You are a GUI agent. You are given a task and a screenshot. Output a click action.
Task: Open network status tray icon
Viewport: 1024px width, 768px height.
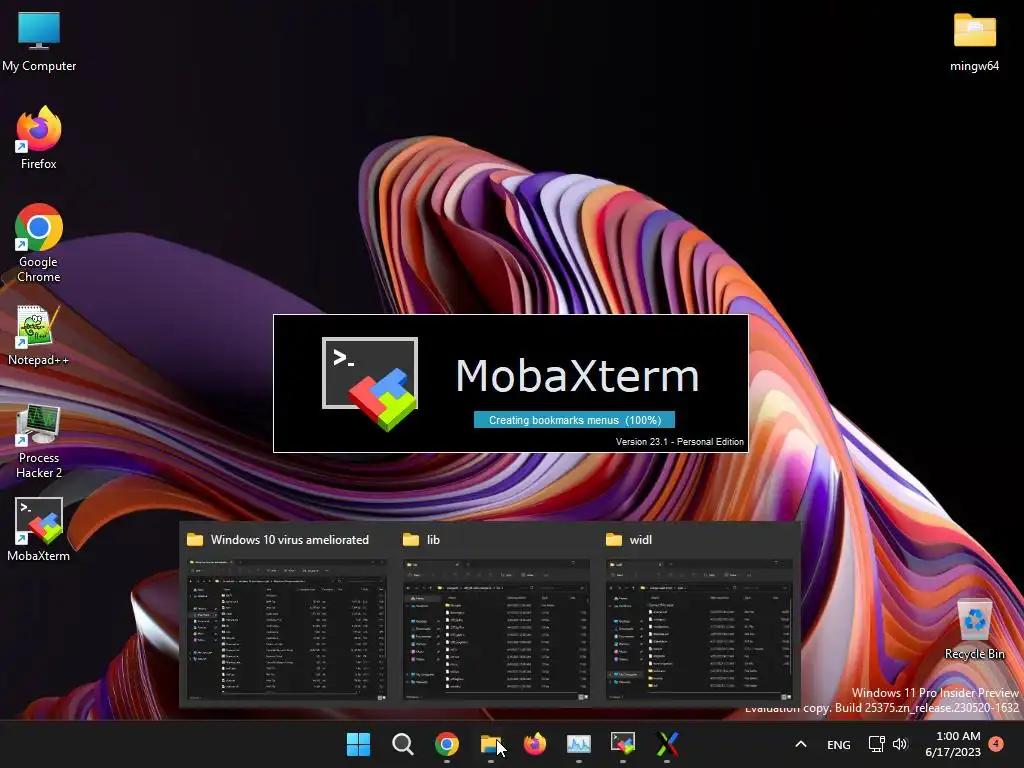point(876,744)
